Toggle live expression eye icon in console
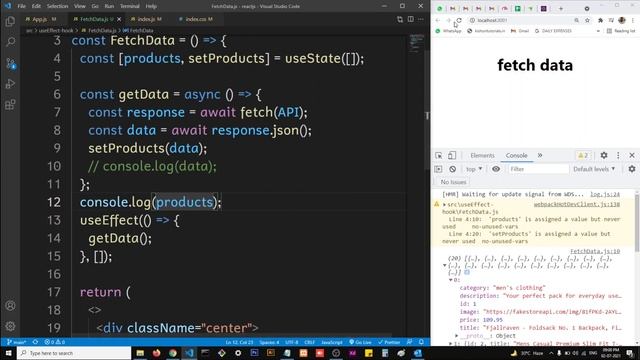Viewport: 640px width, 360px height. (x=496, y=169)
